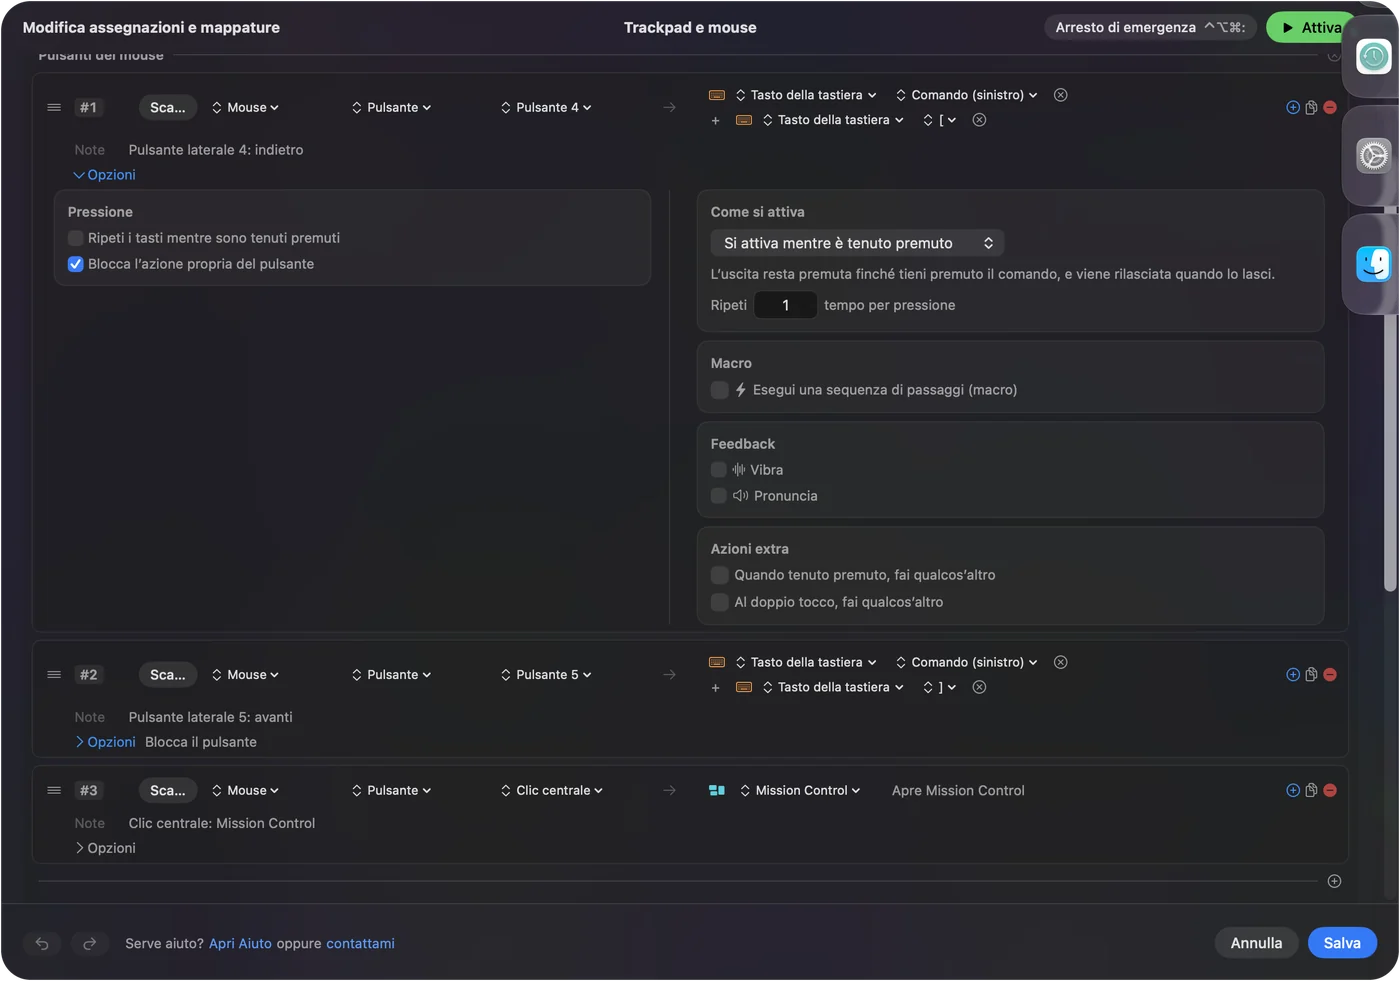Uncheck "Blocca l'azione propria del pulsante"
The width and height of the screenshot is (1400, 981).
tap(75, 264)
